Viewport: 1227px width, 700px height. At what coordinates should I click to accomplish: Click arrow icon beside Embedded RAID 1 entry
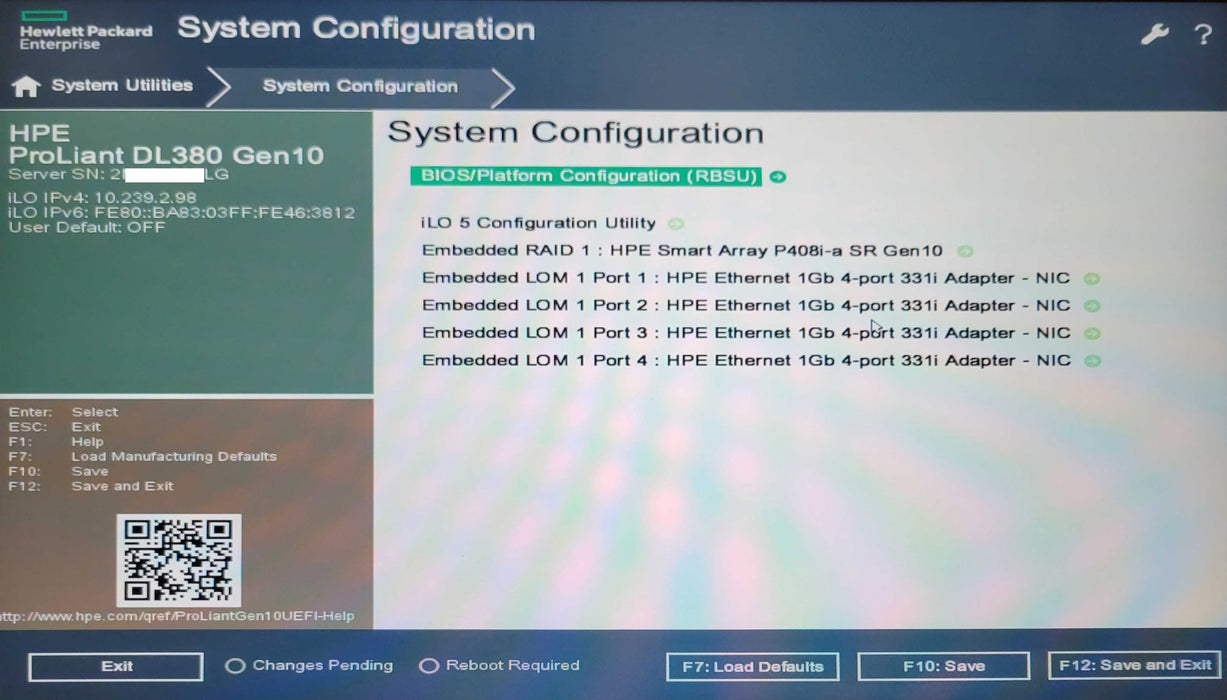964,252
